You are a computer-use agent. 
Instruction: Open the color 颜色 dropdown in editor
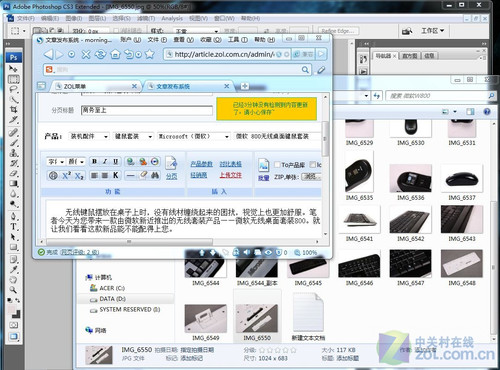coord(76,162)
